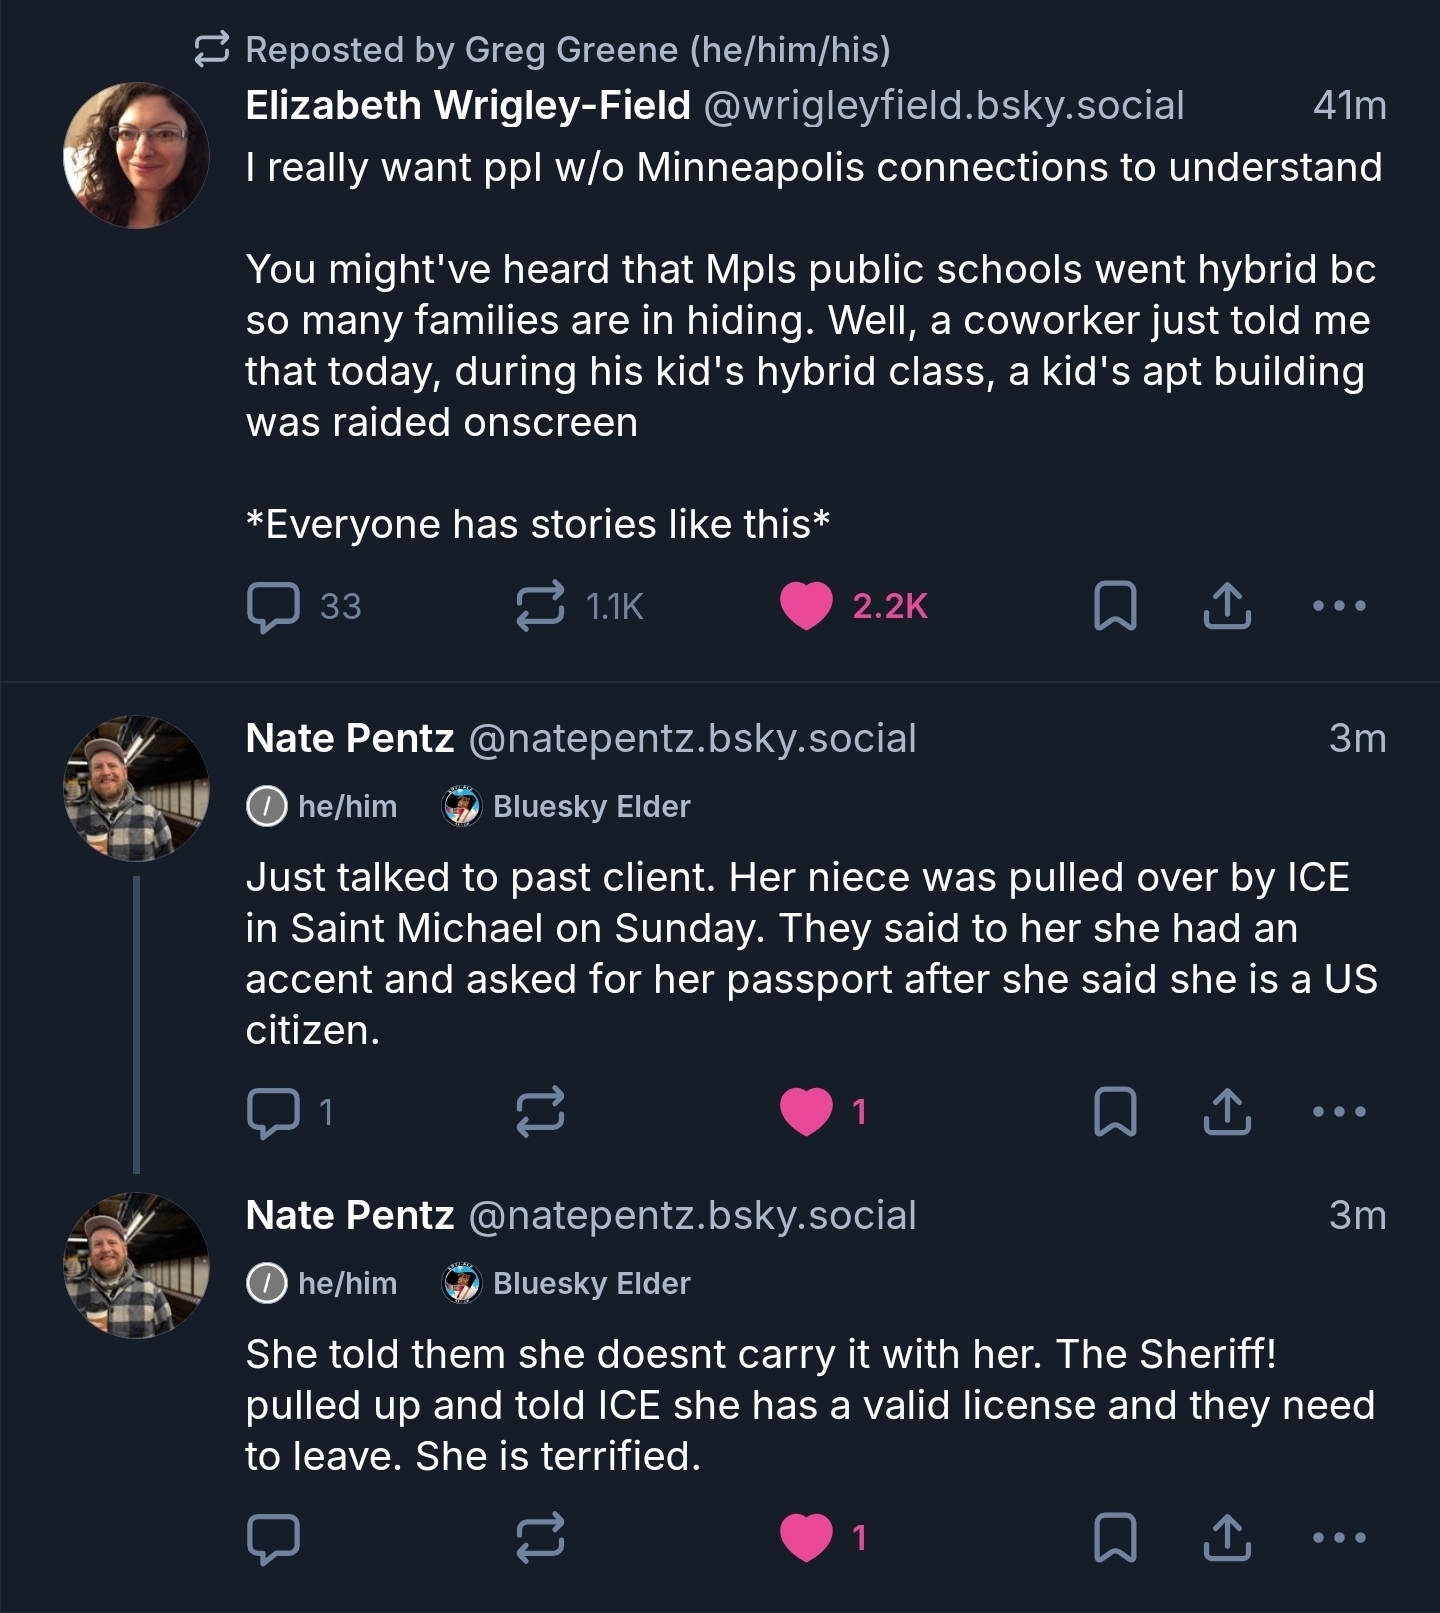This screenshot has width=1440, height=1613.
Task: Reply to Nate's Sheriff post
Action: (x=273, y=1538)
